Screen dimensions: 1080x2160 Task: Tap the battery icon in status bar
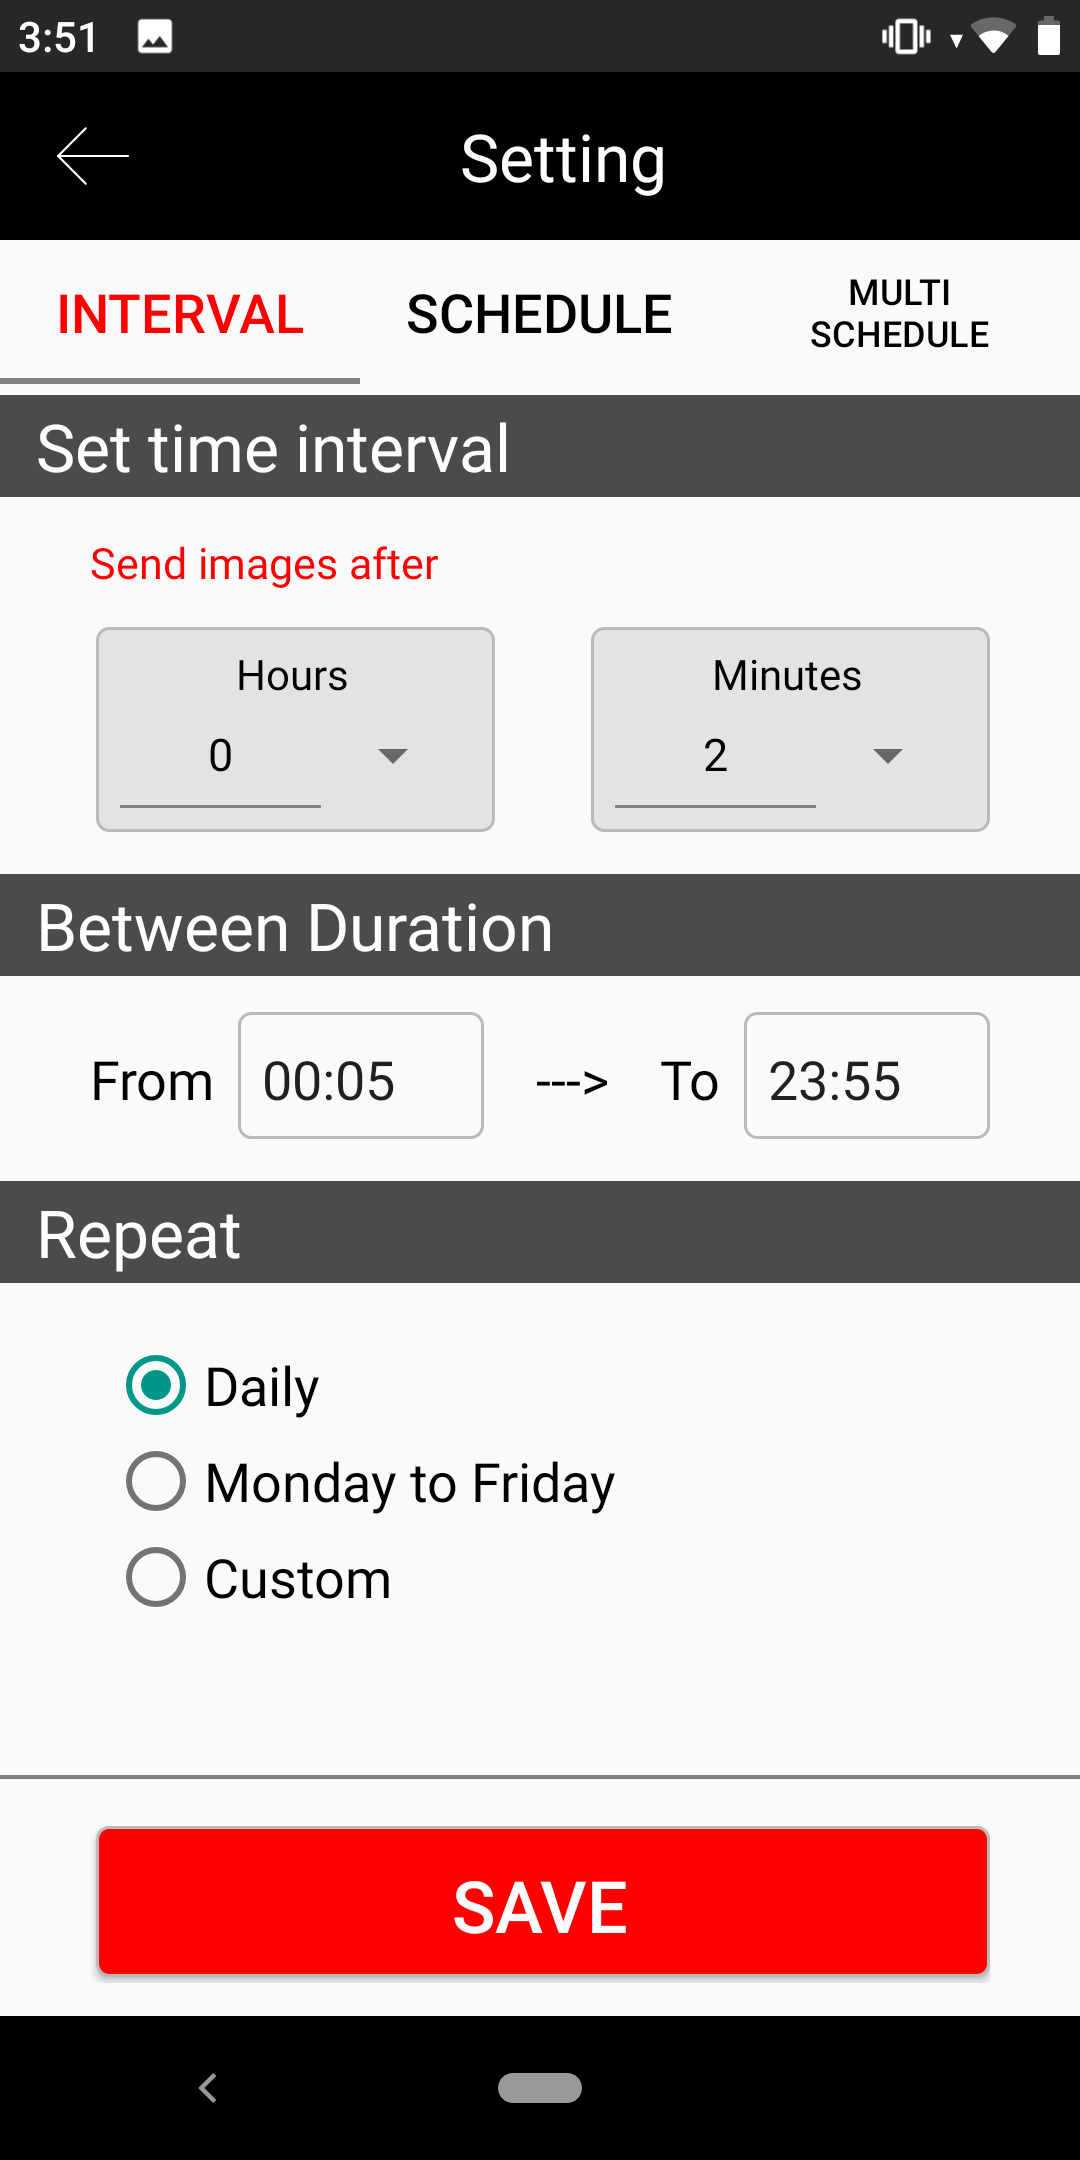[x=1048, y=37]
